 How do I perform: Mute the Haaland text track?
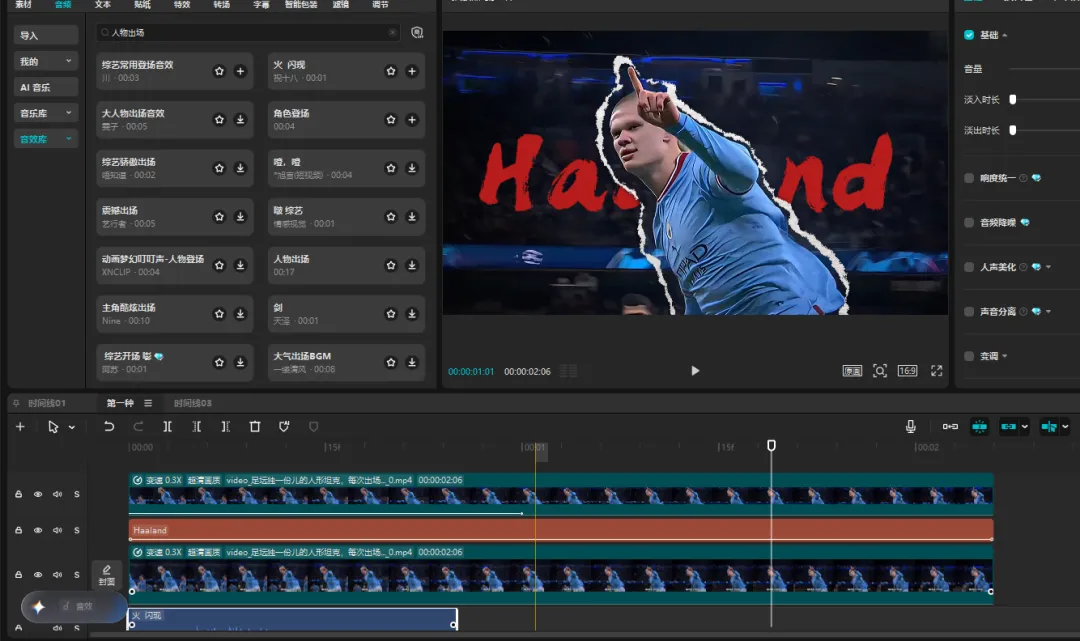coord(57,530)
